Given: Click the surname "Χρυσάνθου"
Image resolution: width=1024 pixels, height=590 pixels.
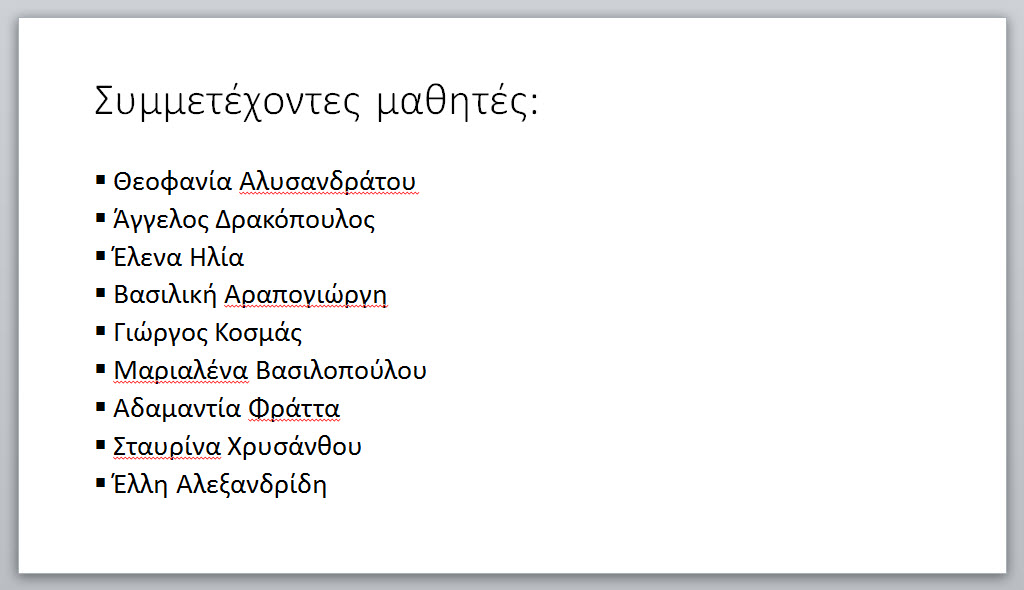Looking at the screenshot, I should (x=295, y=446).
